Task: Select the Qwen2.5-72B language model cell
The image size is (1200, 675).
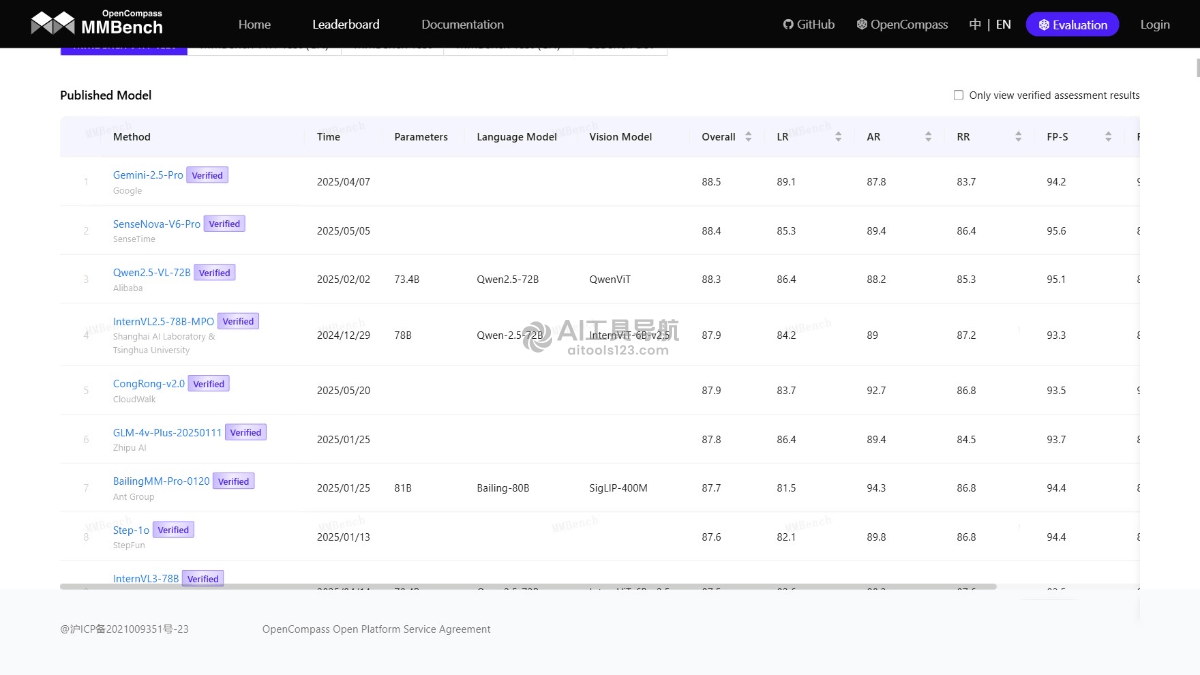Action: (x=508, y=279)
